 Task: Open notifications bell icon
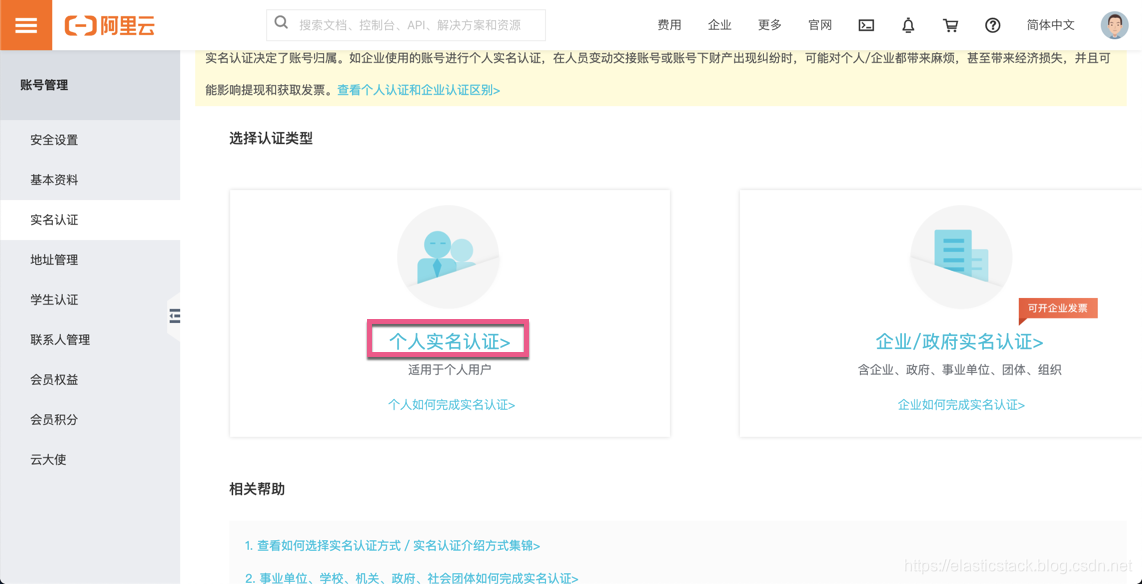(x=908, y=25)
